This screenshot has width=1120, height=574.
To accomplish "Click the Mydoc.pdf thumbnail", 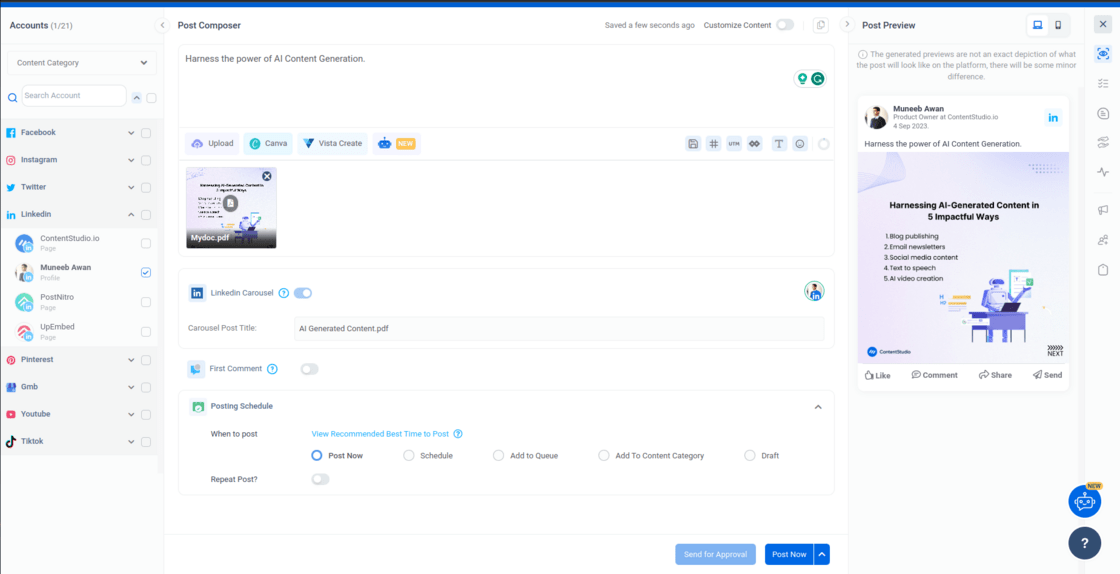I will [x=231, y=208].
